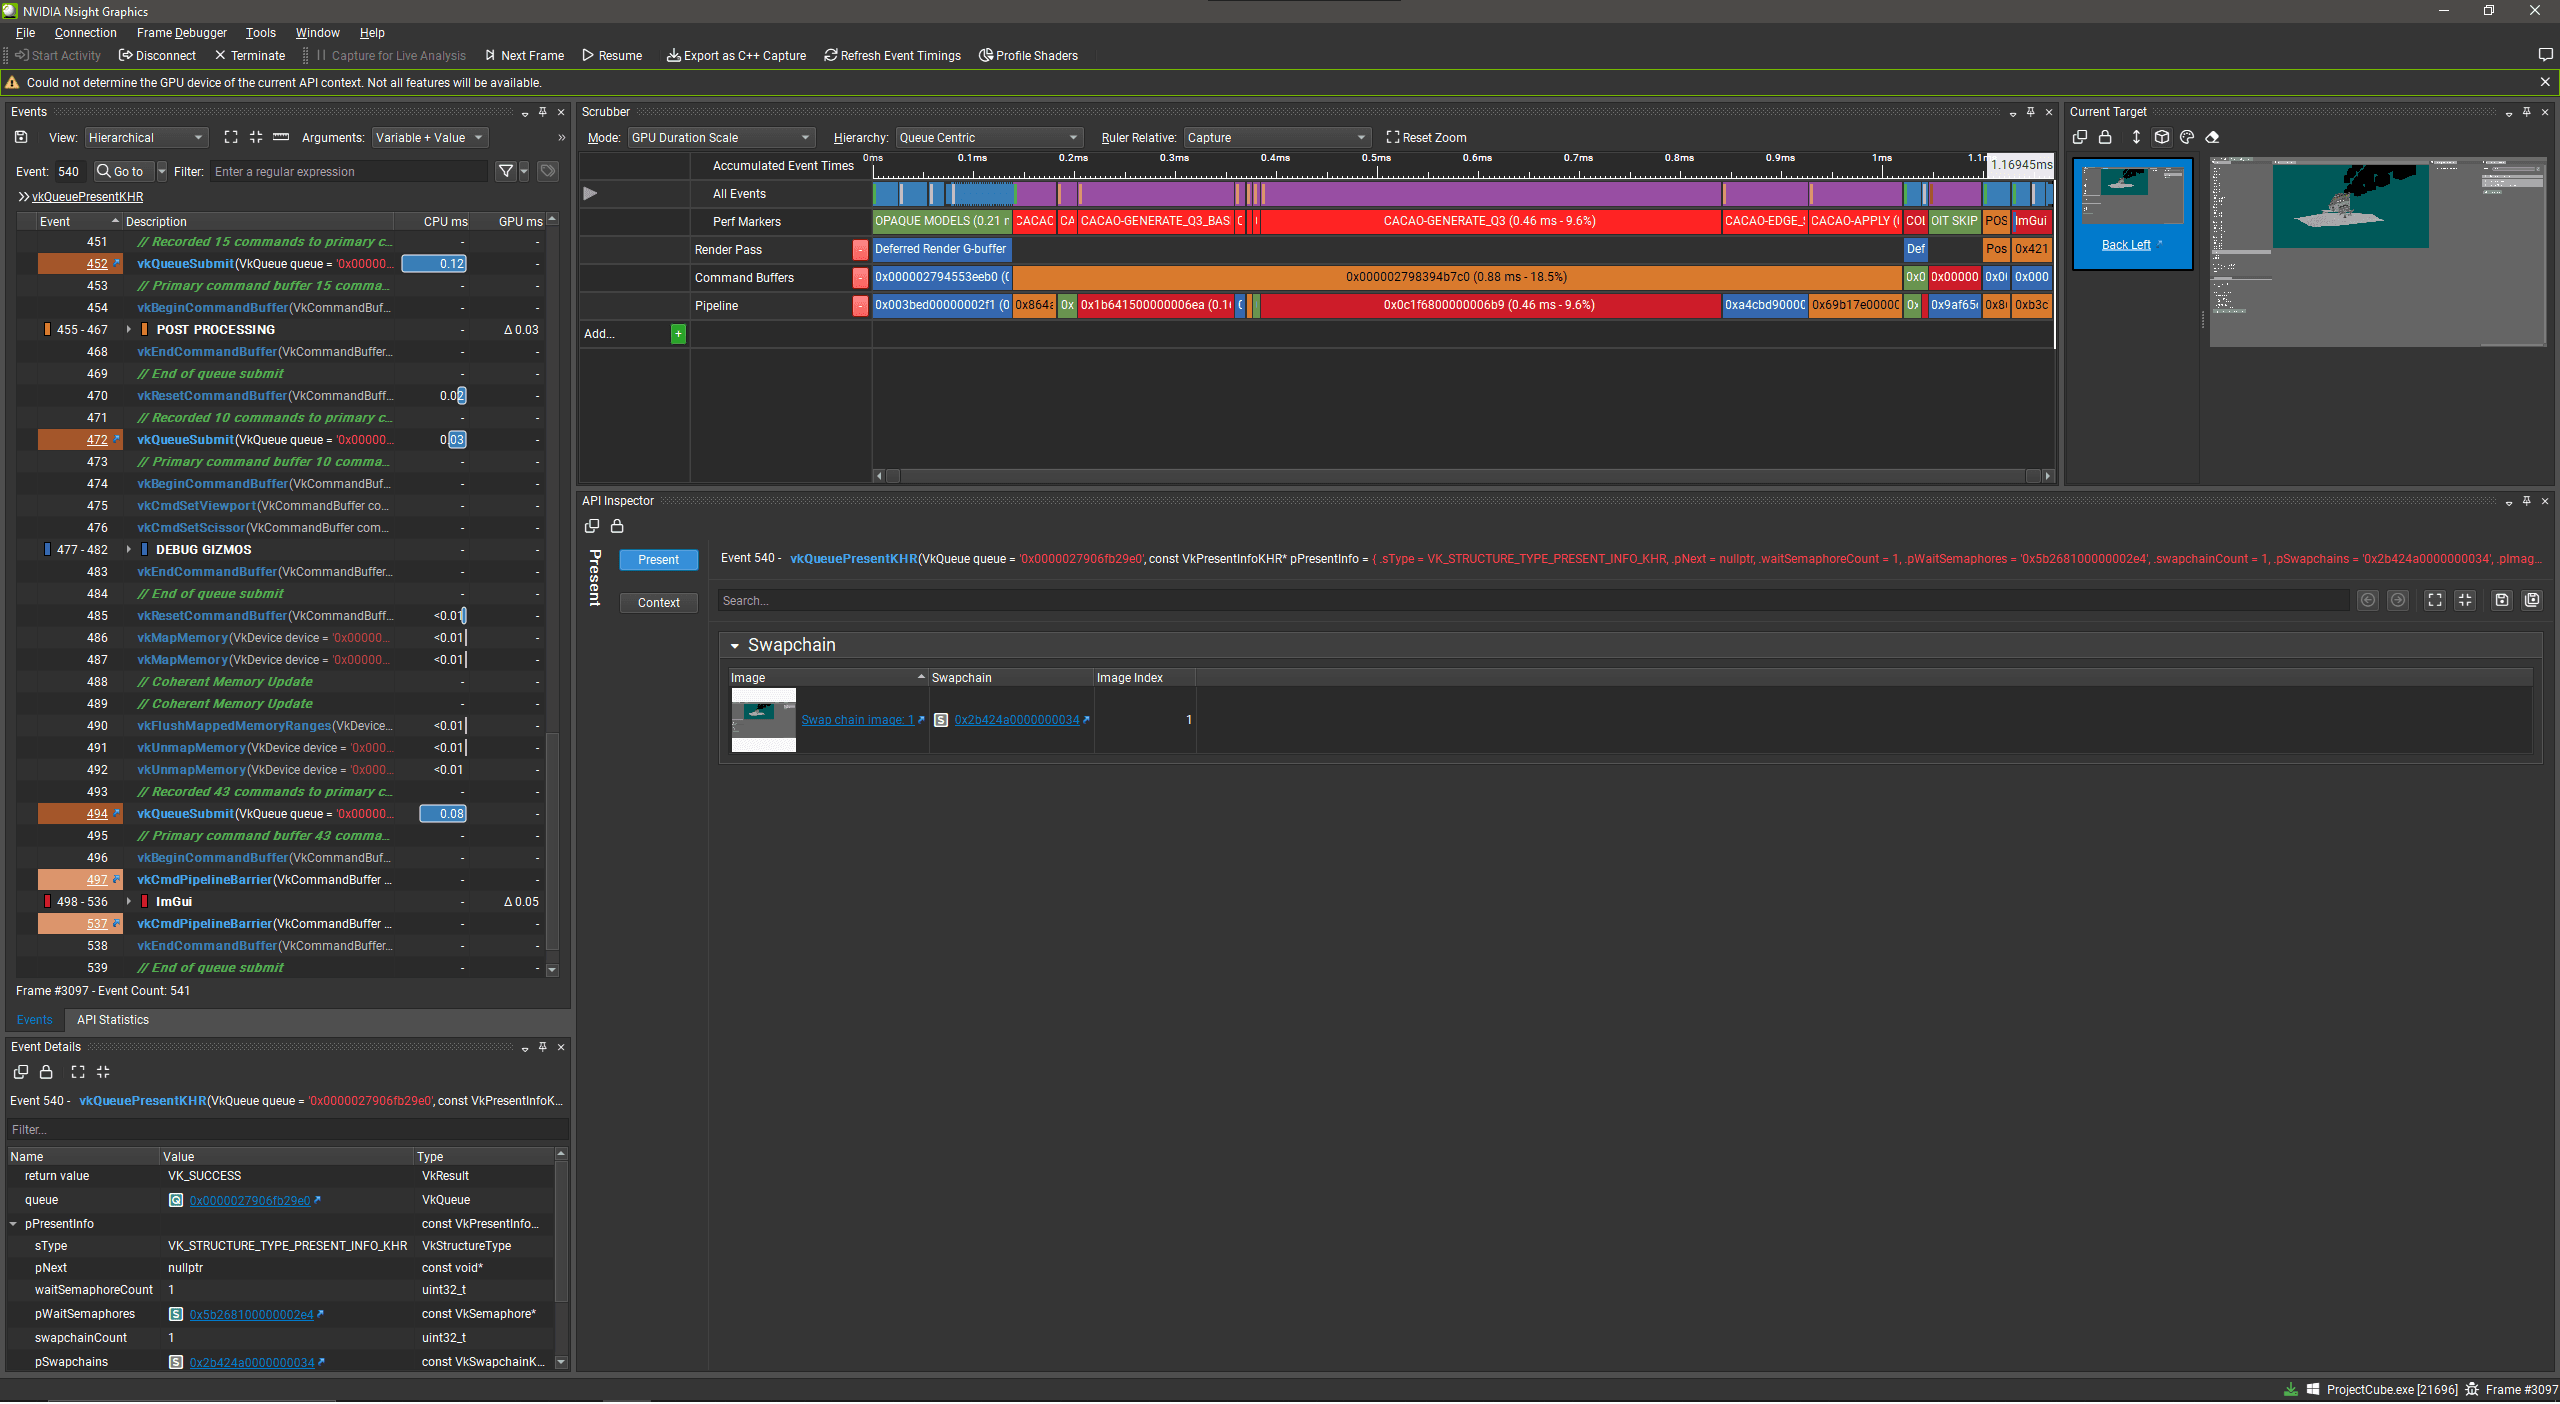Image resolution: width=2560 pixels, height=1404 pixels.
Task: Open the Frame Debugger menu
Action: point(181,33)
